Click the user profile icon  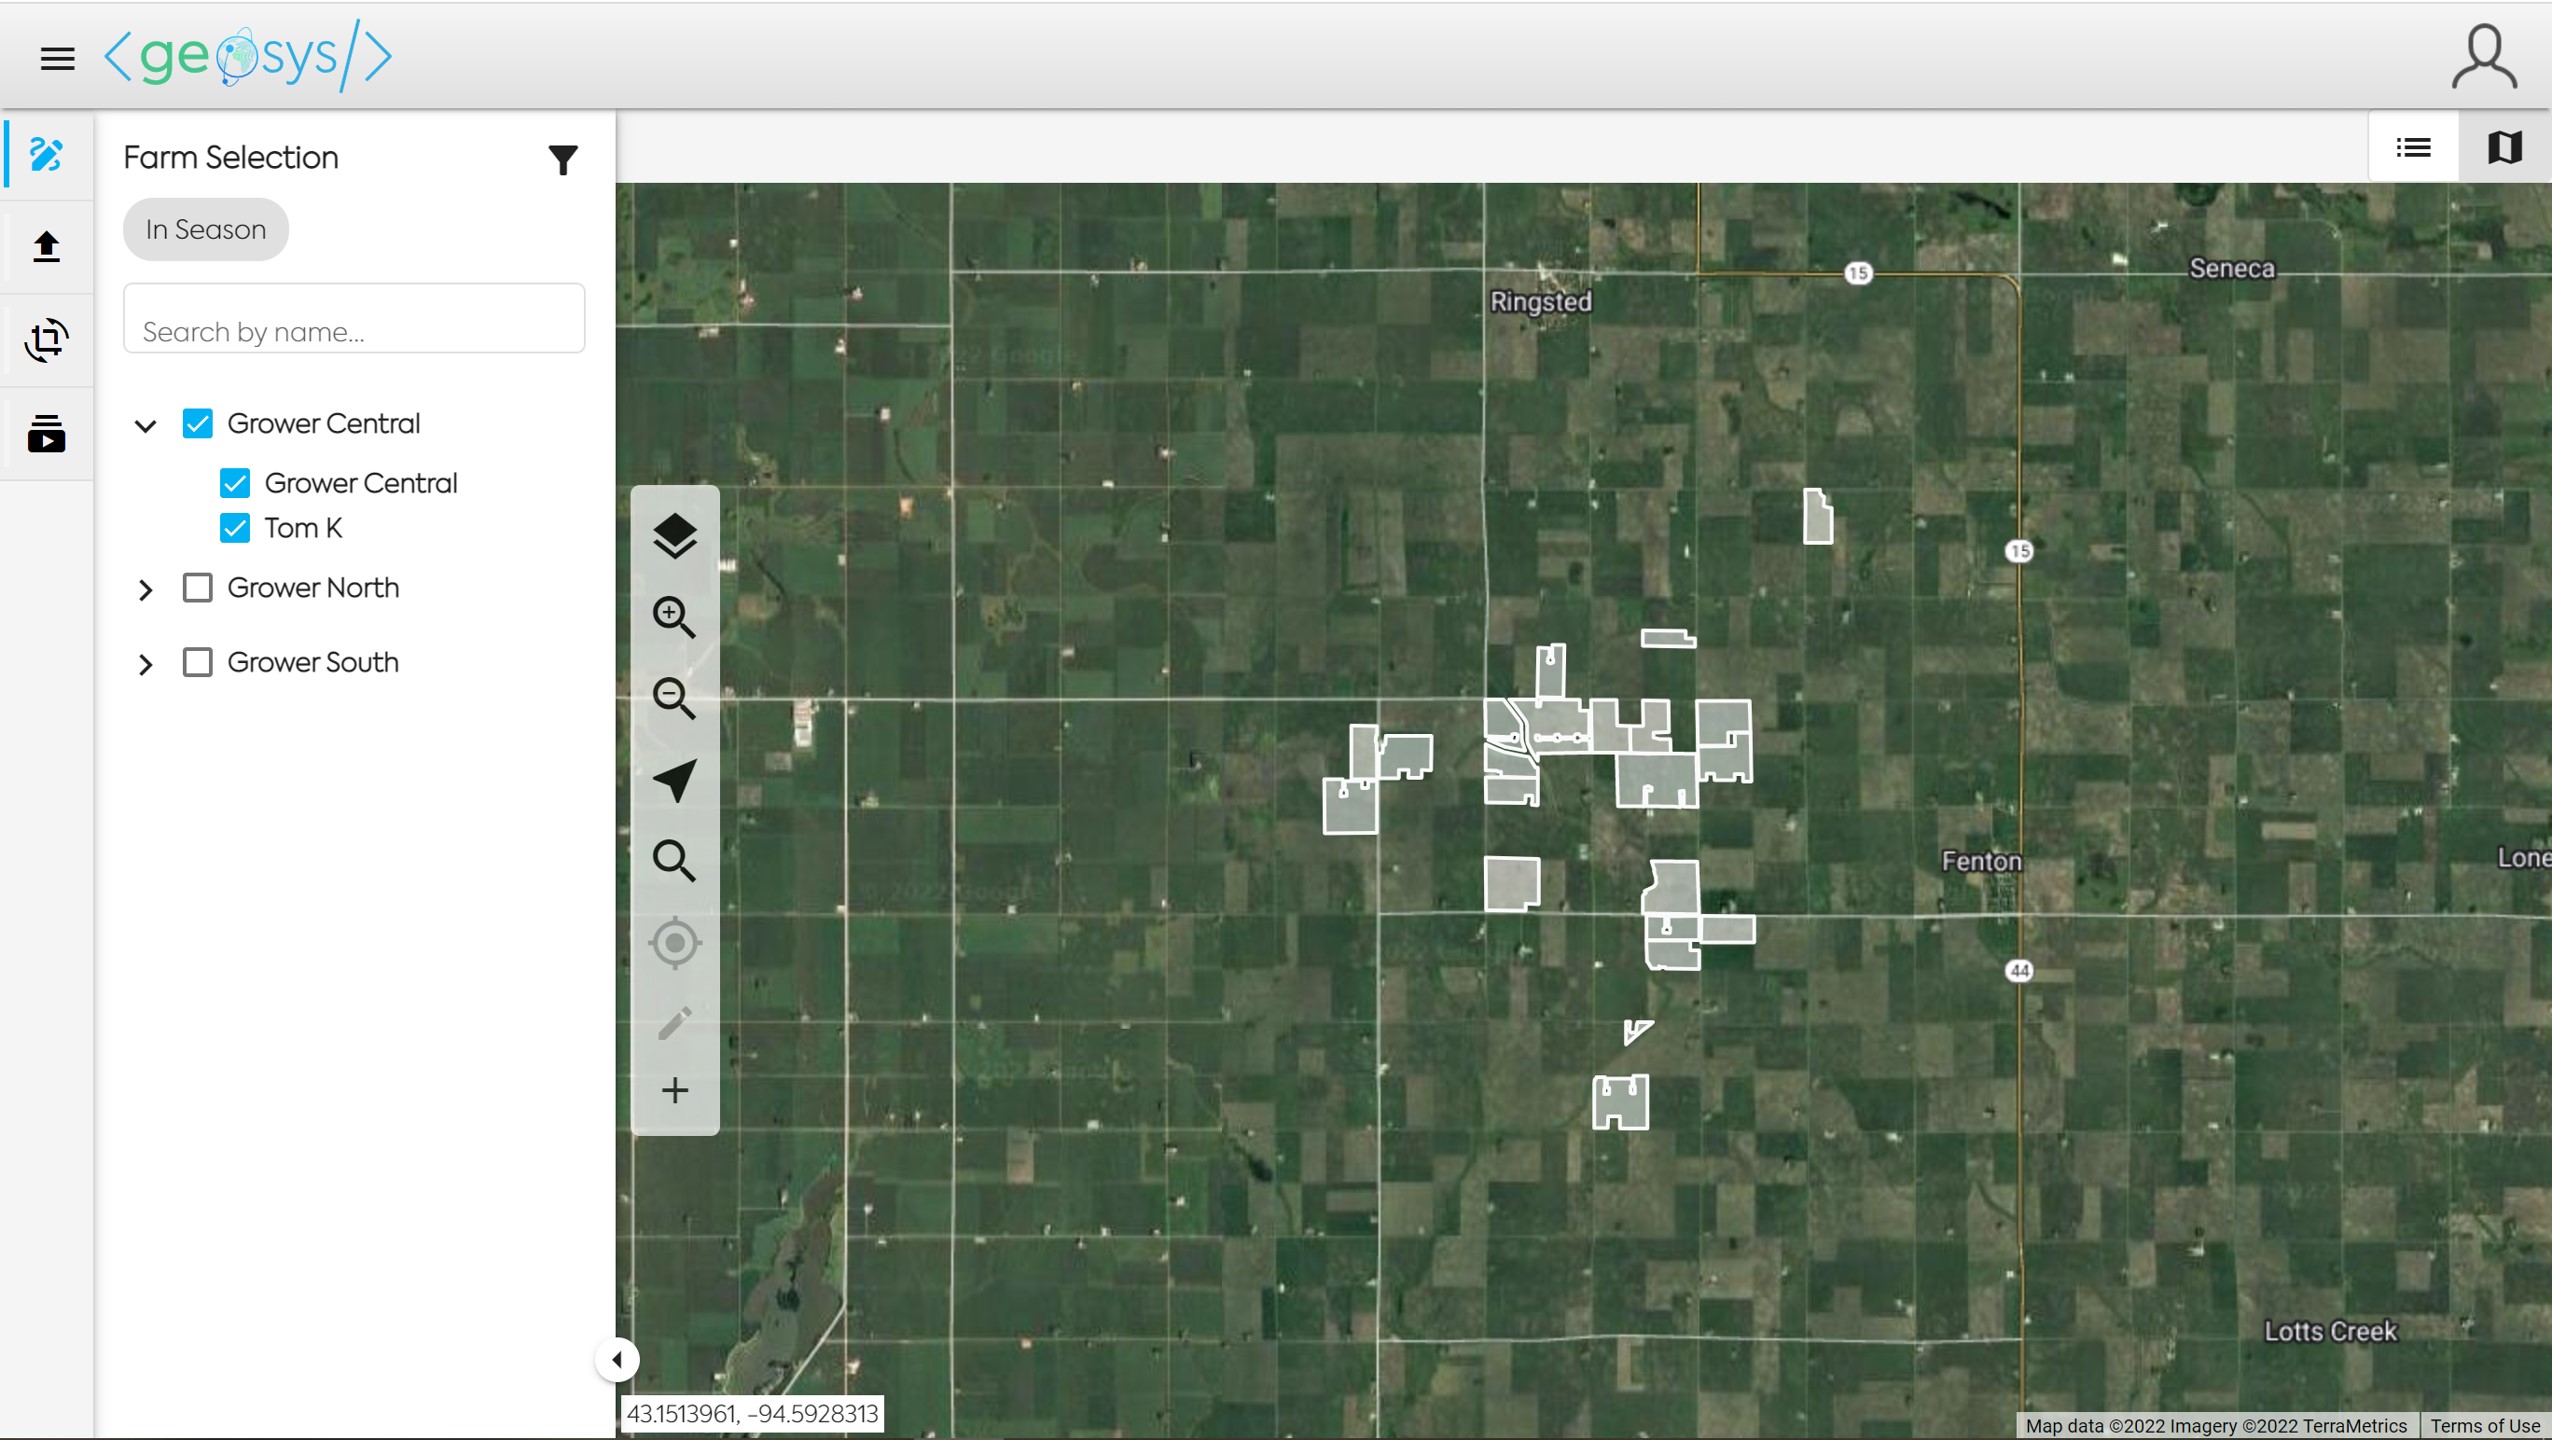tap(2483, 58)
